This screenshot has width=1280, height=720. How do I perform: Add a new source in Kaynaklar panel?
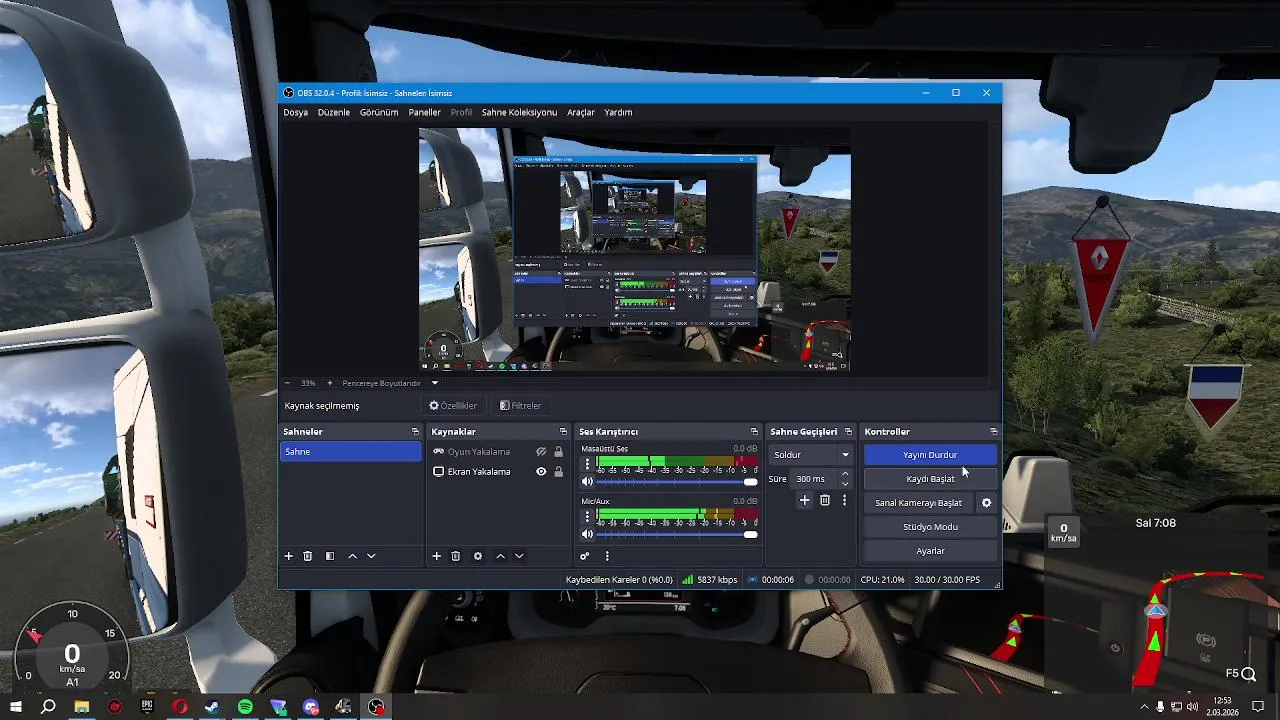click(x=436, y=556)
